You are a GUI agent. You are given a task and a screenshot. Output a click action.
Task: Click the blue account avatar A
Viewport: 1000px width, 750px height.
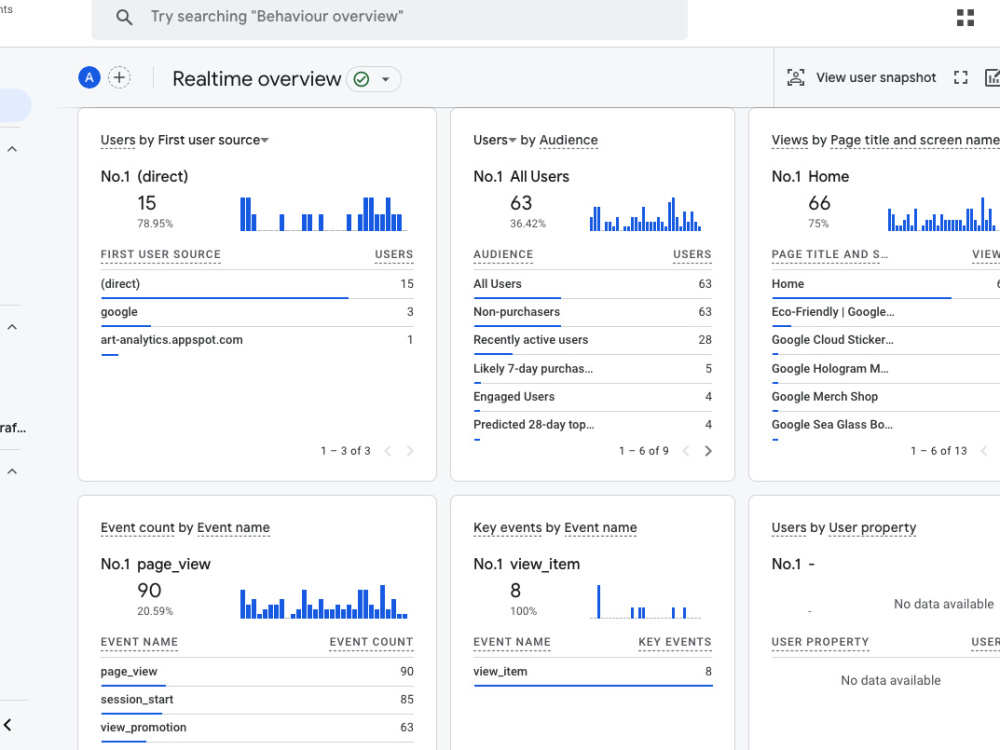pos(89,77)
